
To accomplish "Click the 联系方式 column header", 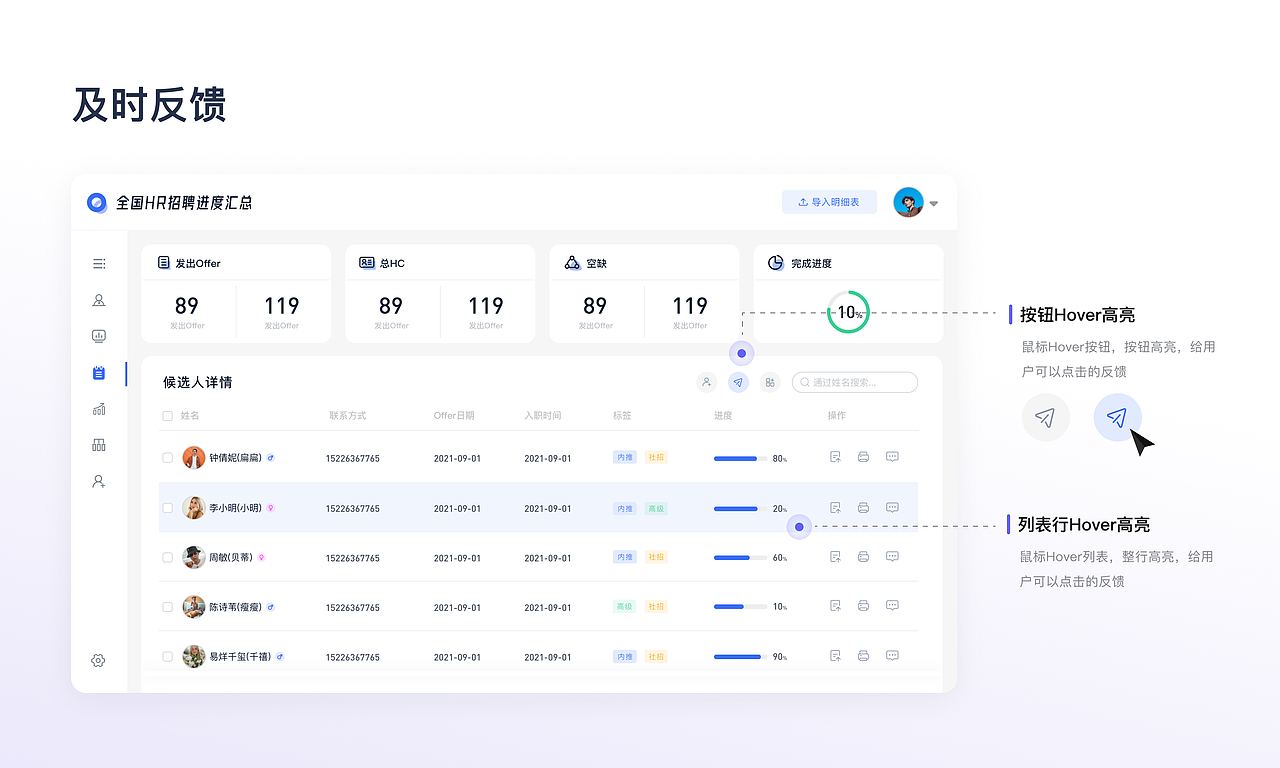I will tap(348, 416).
